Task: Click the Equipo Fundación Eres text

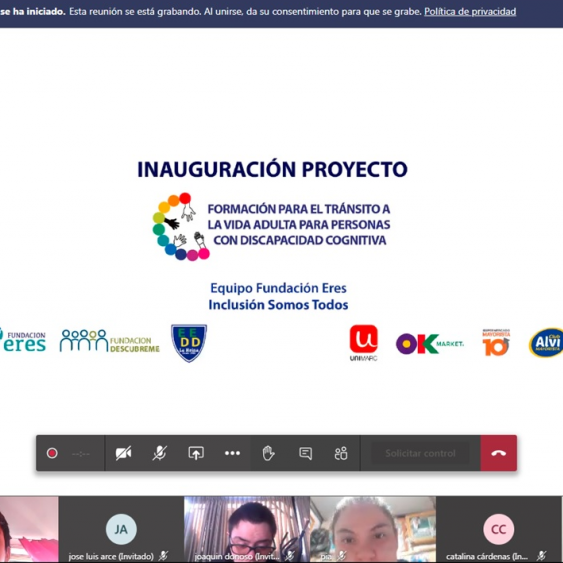Action: [x=278, y=288]
